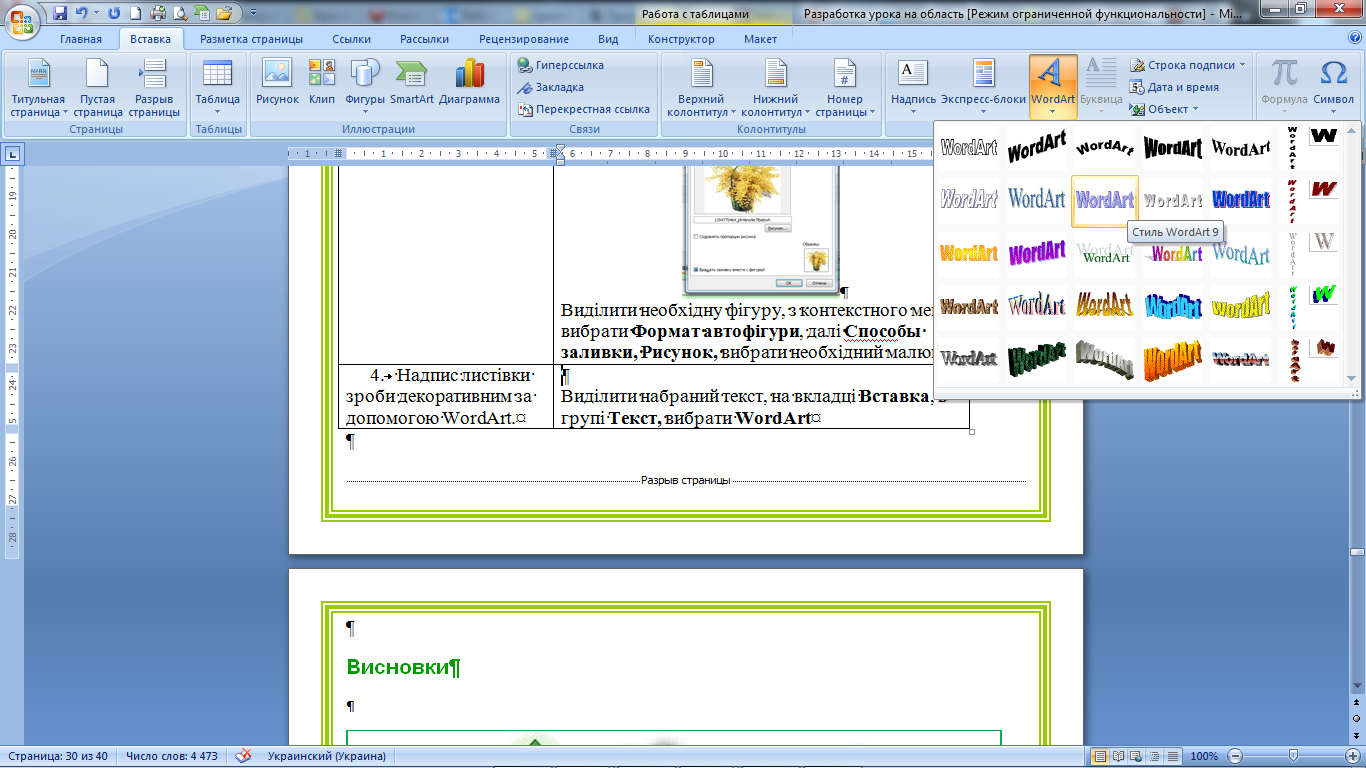Go to the Рецензирование tab
The image size is (1366, 768).
[524, 39]
